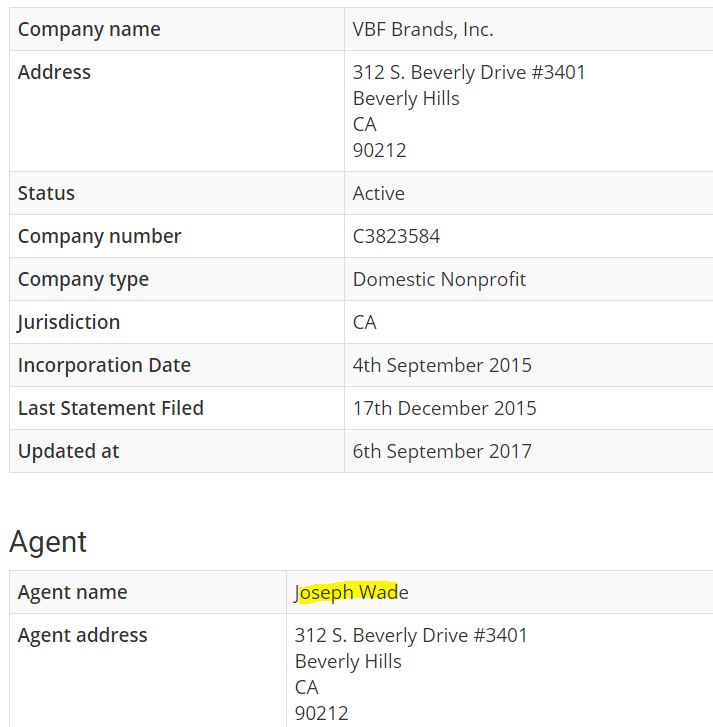
Task: Click the Agent name label
Action: [72, 592]
